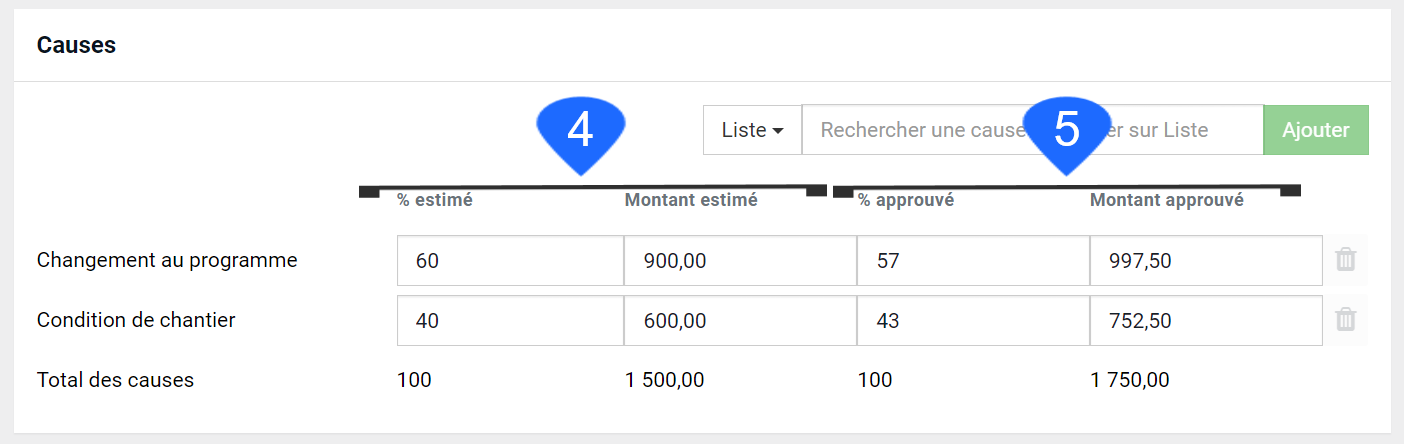Click the Total des causes label
This screenshot has height=444, width=1404.
tap(115, 380)
